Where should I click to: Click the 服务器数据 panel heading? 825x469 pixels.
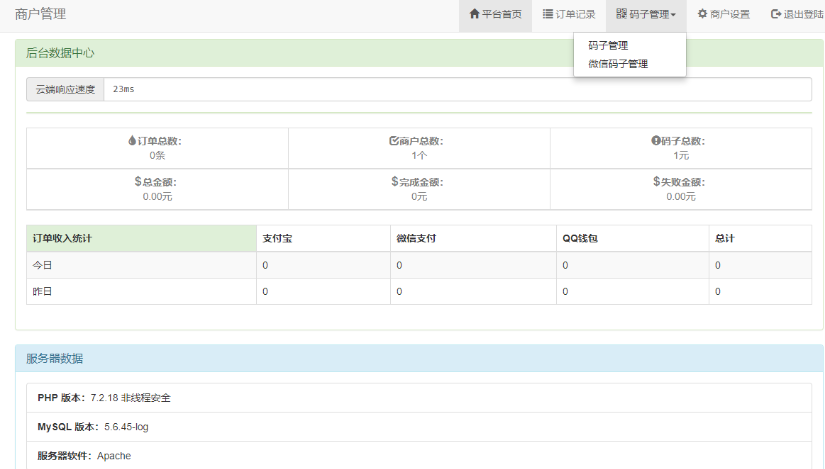coord(55,358)
